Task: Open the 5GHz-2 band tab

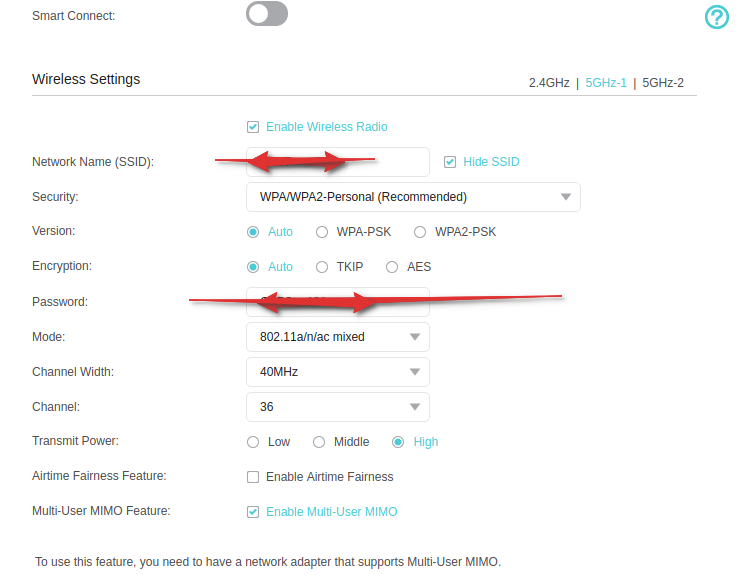Action: click(x=663, y=83)
